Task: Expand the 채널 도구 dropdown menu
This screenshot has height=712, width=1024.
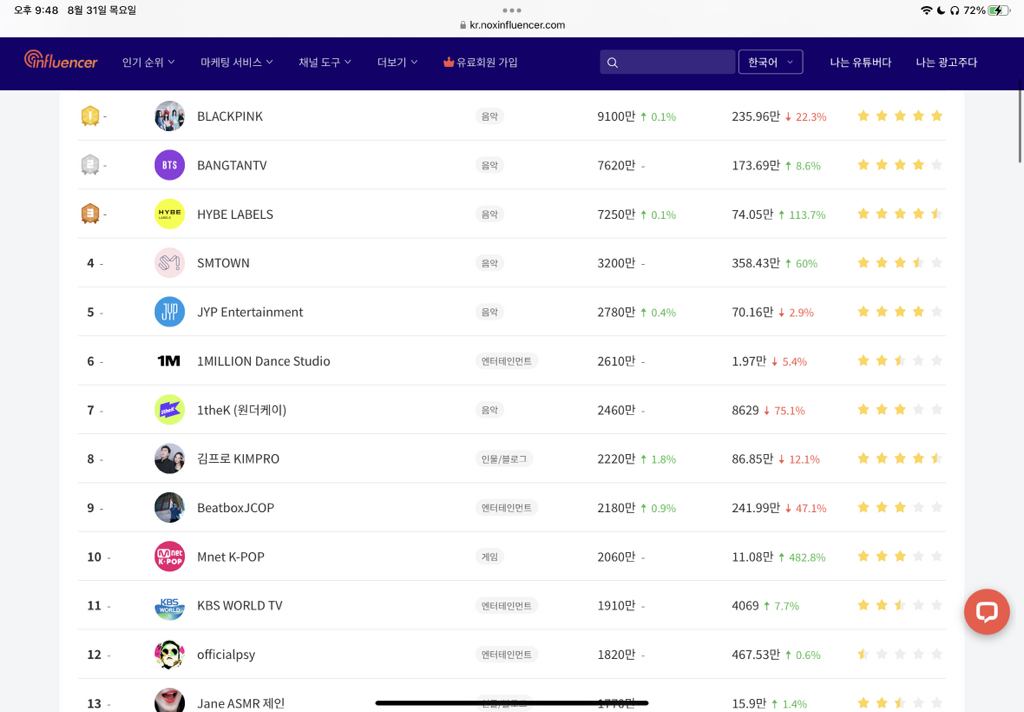Action: pos(325,62)
